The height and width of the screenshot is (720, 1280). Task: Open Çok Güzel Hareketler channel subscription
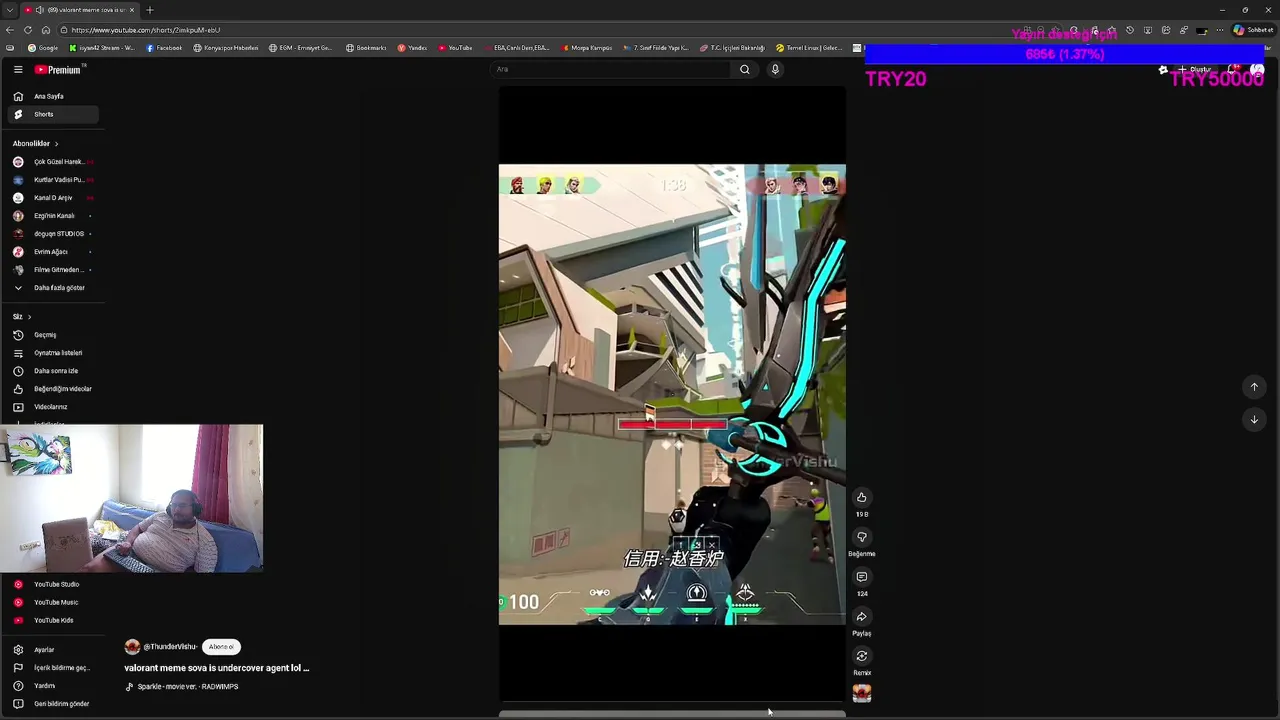[x=53, y=162]
